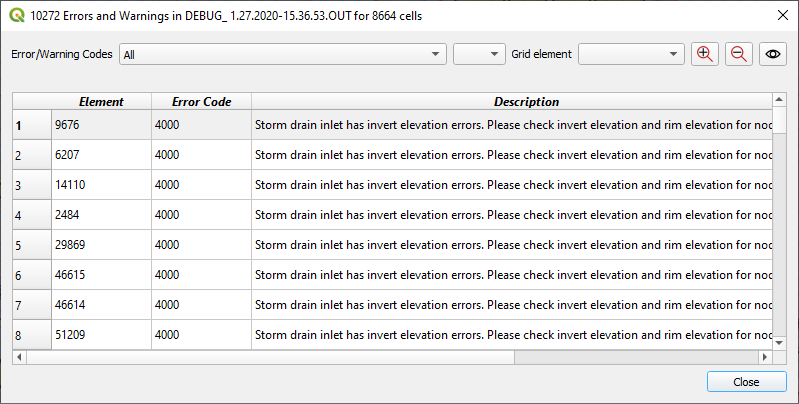Open the small unlabeled middle dropdown
This screenshot has width=799, height=404.
tap(479, 54)
